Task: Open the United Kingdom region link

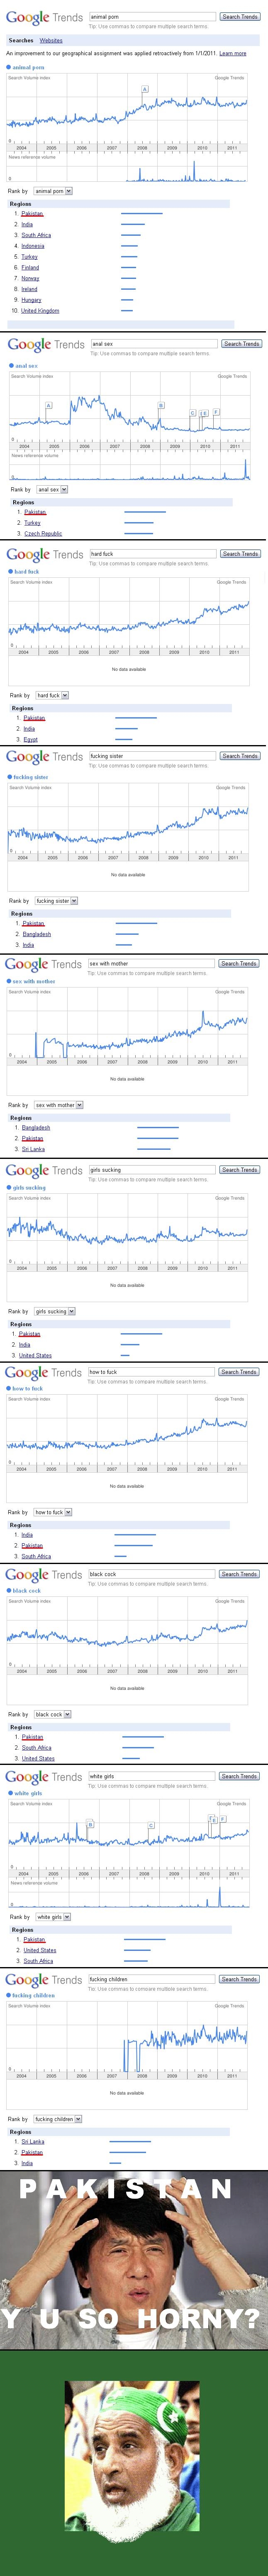Action: coord(40,311)
